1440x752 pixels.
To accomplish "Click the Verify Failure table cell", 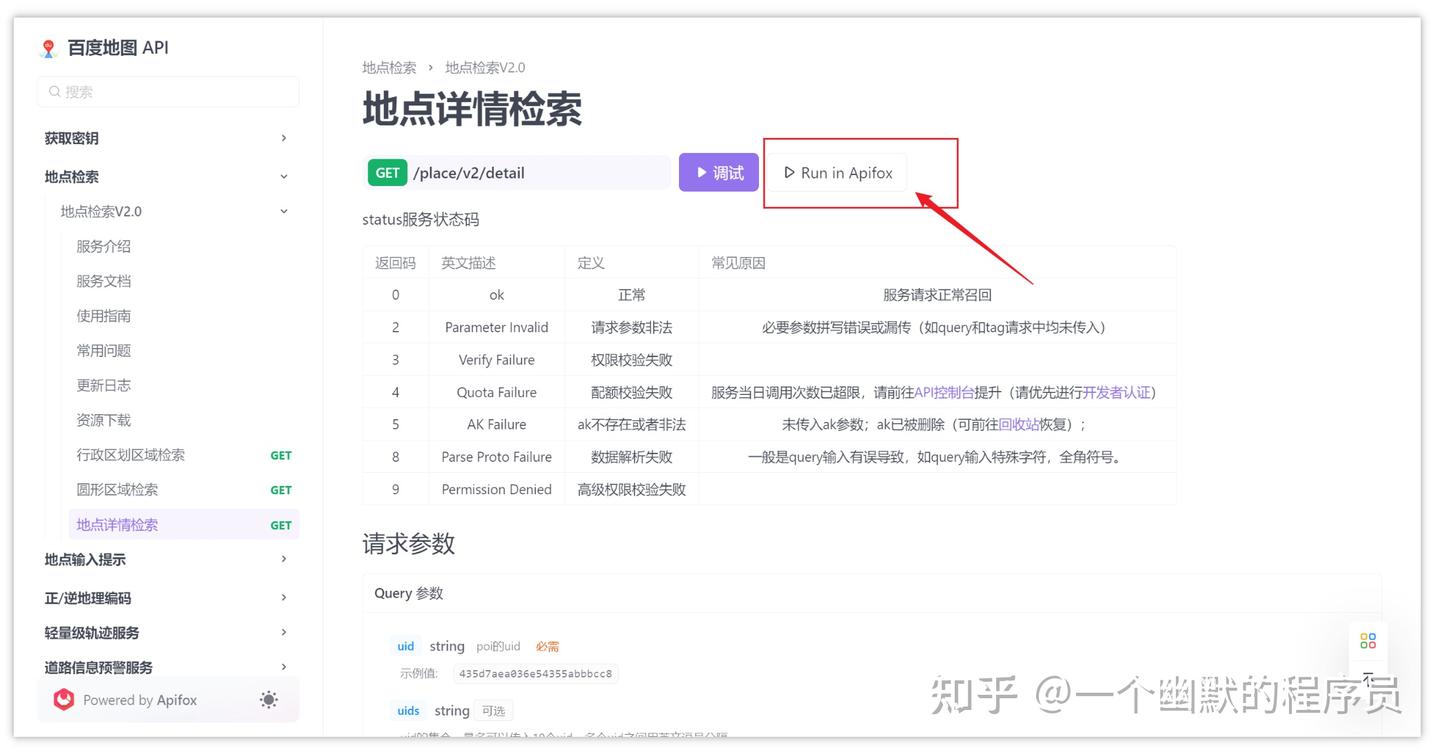I will (497, 360).
